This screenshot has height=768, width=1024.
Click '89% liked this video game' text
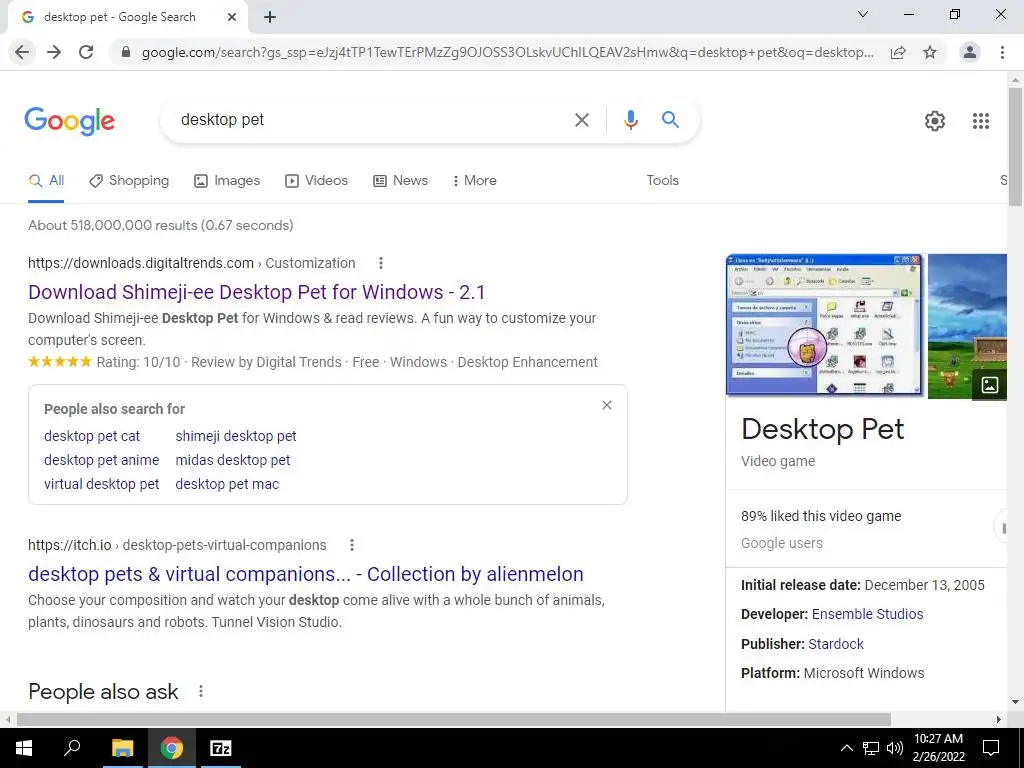821,516
